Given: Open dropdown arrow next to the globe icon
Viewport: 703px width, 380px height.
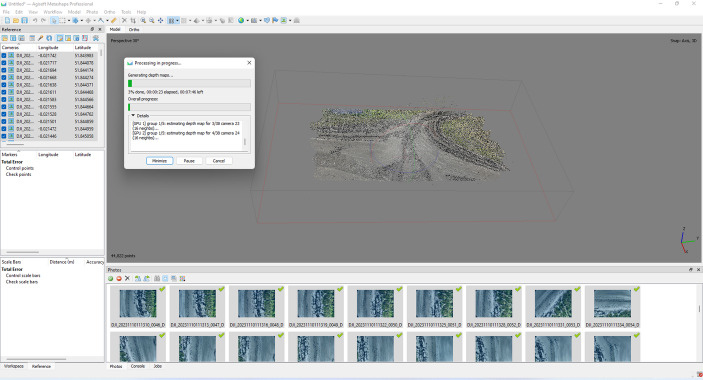Looking at the screenshot, I should 247,20.
